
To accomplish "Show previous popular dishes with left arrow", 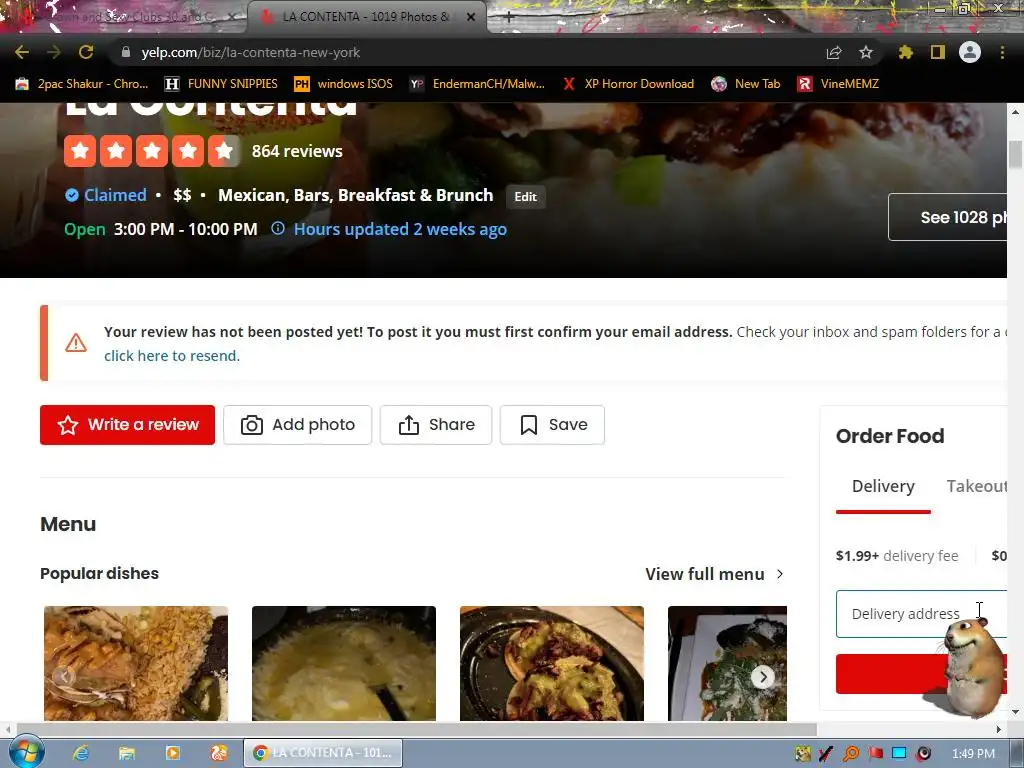I will click(63, 677).
